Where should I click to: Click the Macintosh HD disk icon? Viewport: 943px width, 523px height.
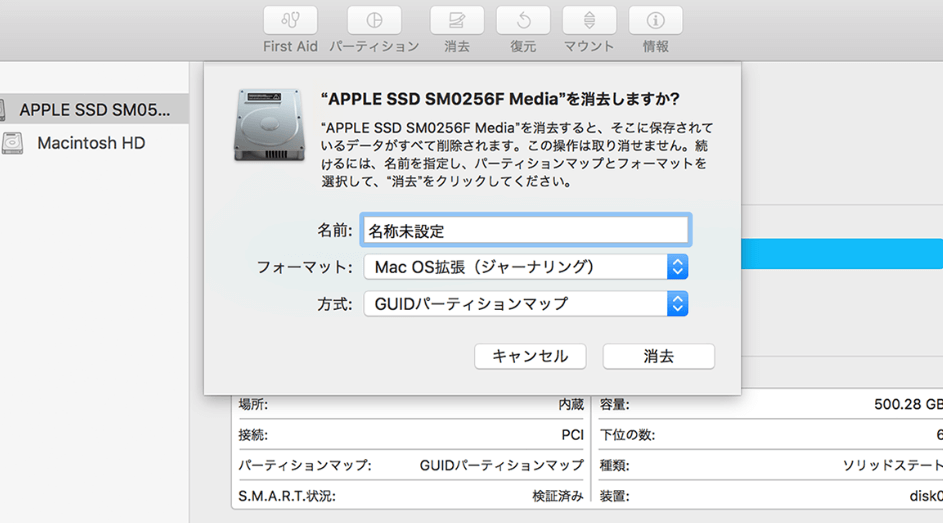(x=12, y=143)
